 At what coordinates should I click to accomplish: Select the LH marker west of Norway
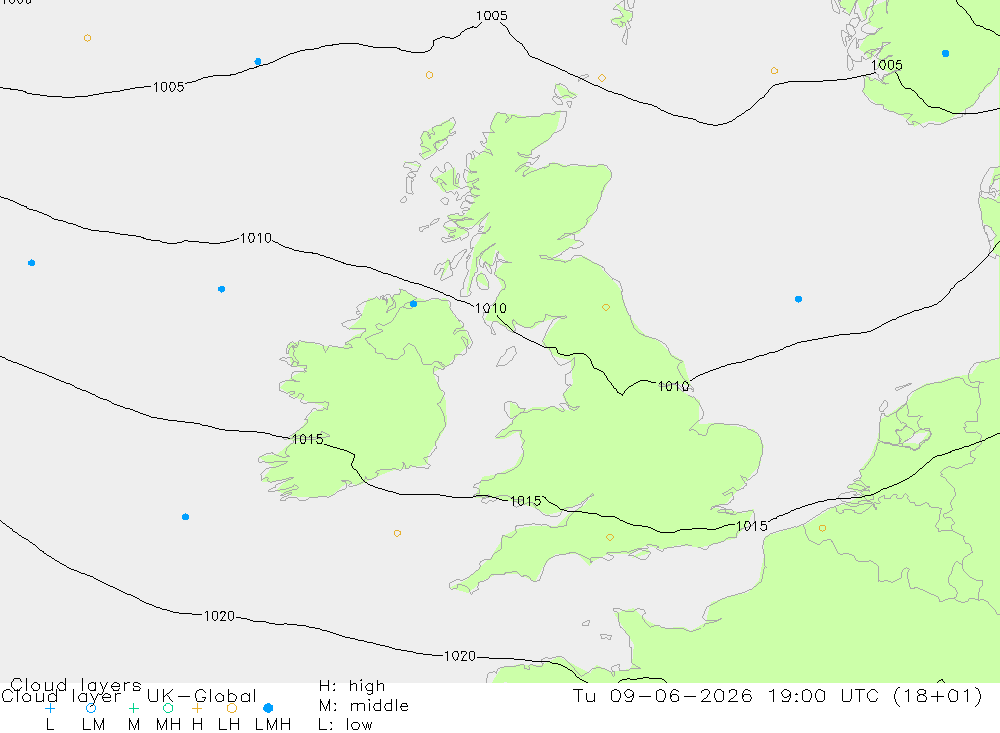coord(774,71)
